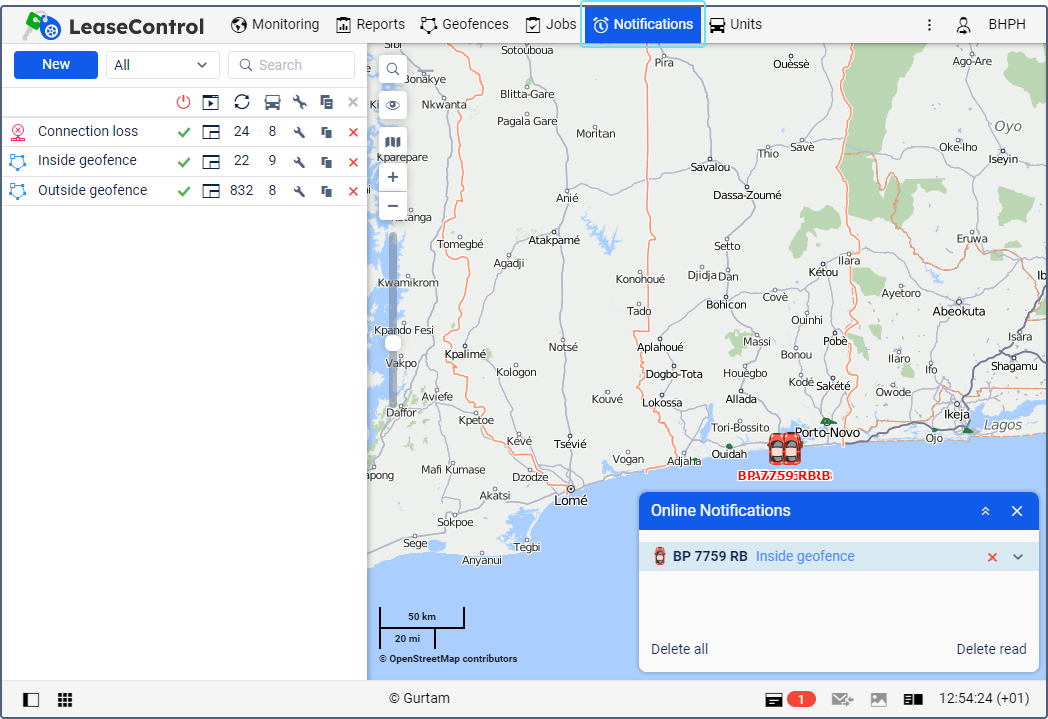This screenshot has width=1048, height=719.
Task: Open the All filter dropdown
Action: coord(162,65)
